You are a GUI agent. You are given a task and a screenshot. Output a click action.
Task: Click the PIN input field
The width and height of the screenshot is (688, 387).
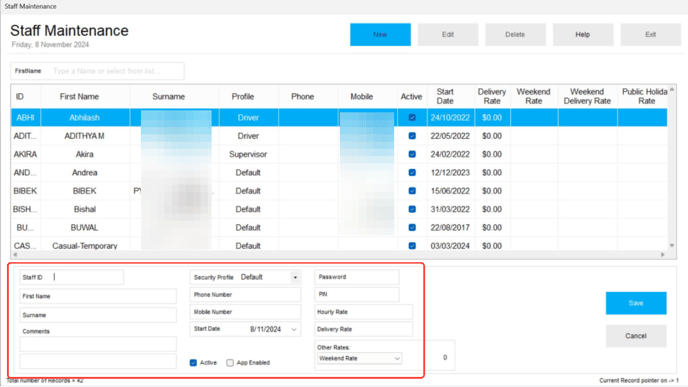coord(357,294)
